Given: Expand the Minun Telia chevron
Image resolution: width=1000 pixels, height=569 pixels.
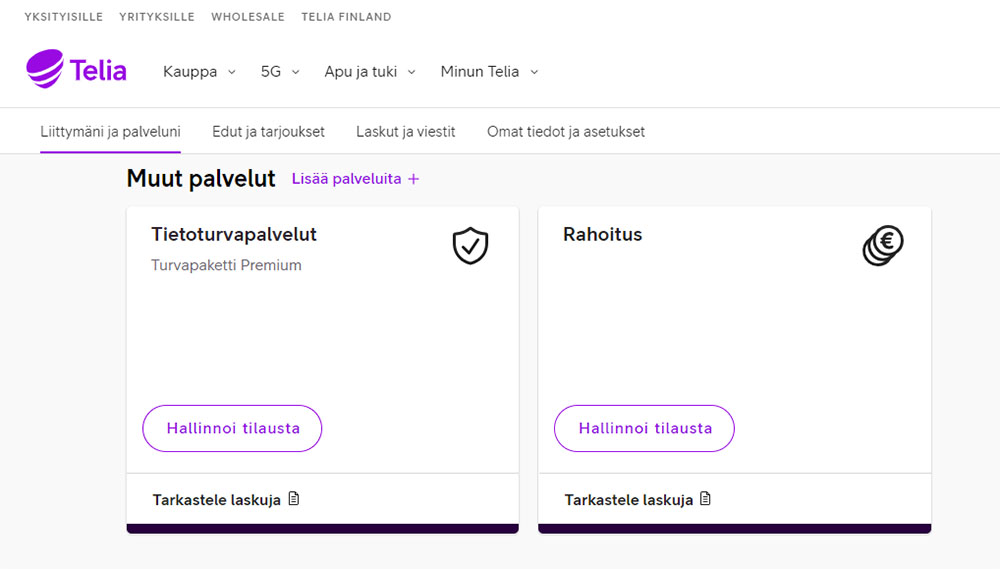Looking at the screenshot, I should (534, 72).
